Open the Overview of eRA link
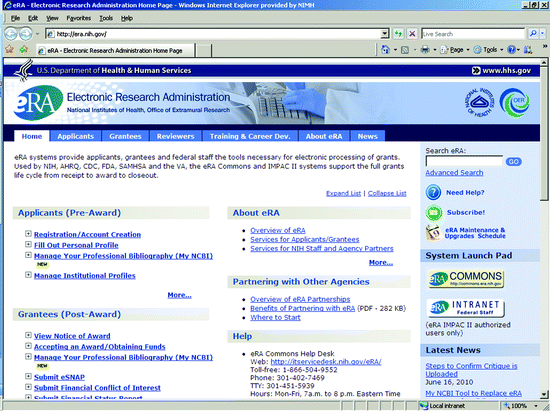The image size is (550, 411). tap(278, 230)
